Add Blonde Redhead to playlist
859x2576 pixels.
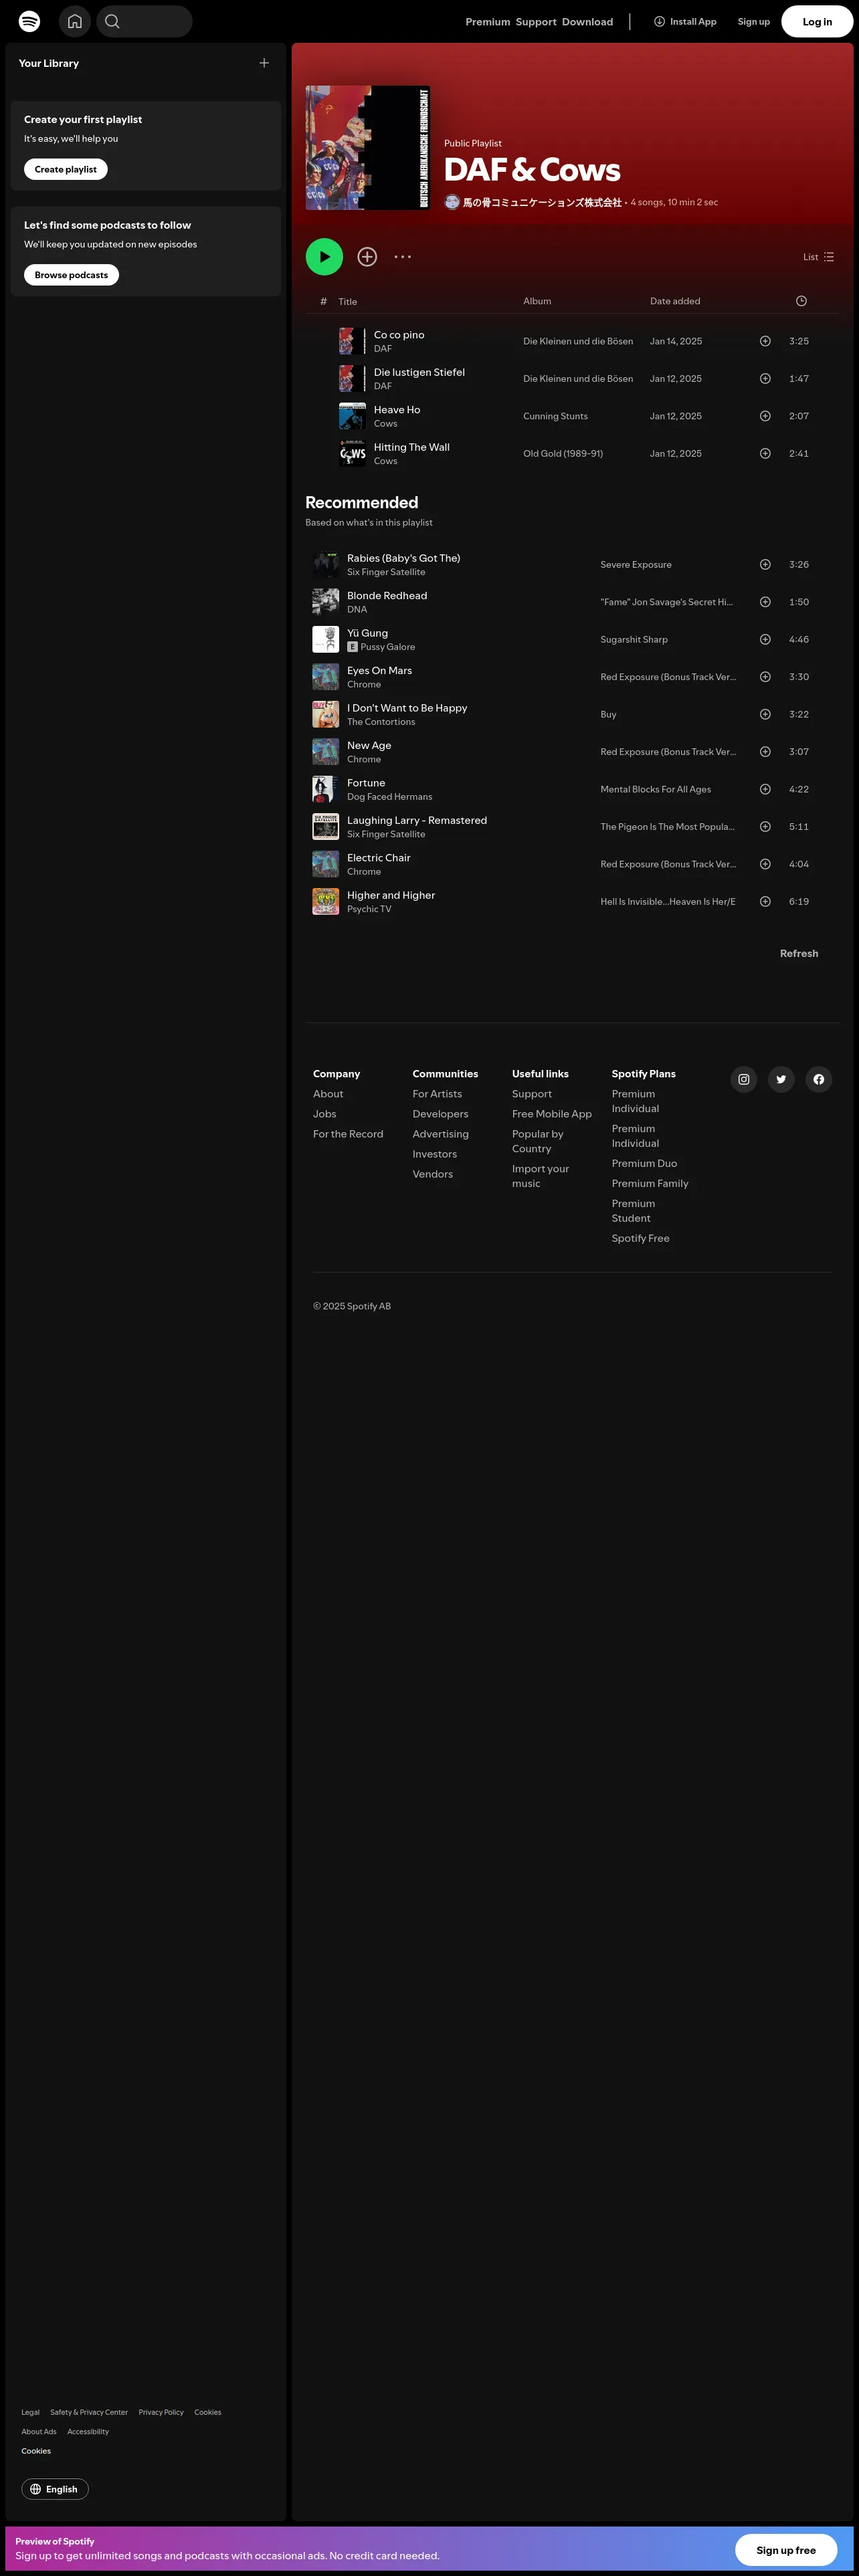(765, 602)
